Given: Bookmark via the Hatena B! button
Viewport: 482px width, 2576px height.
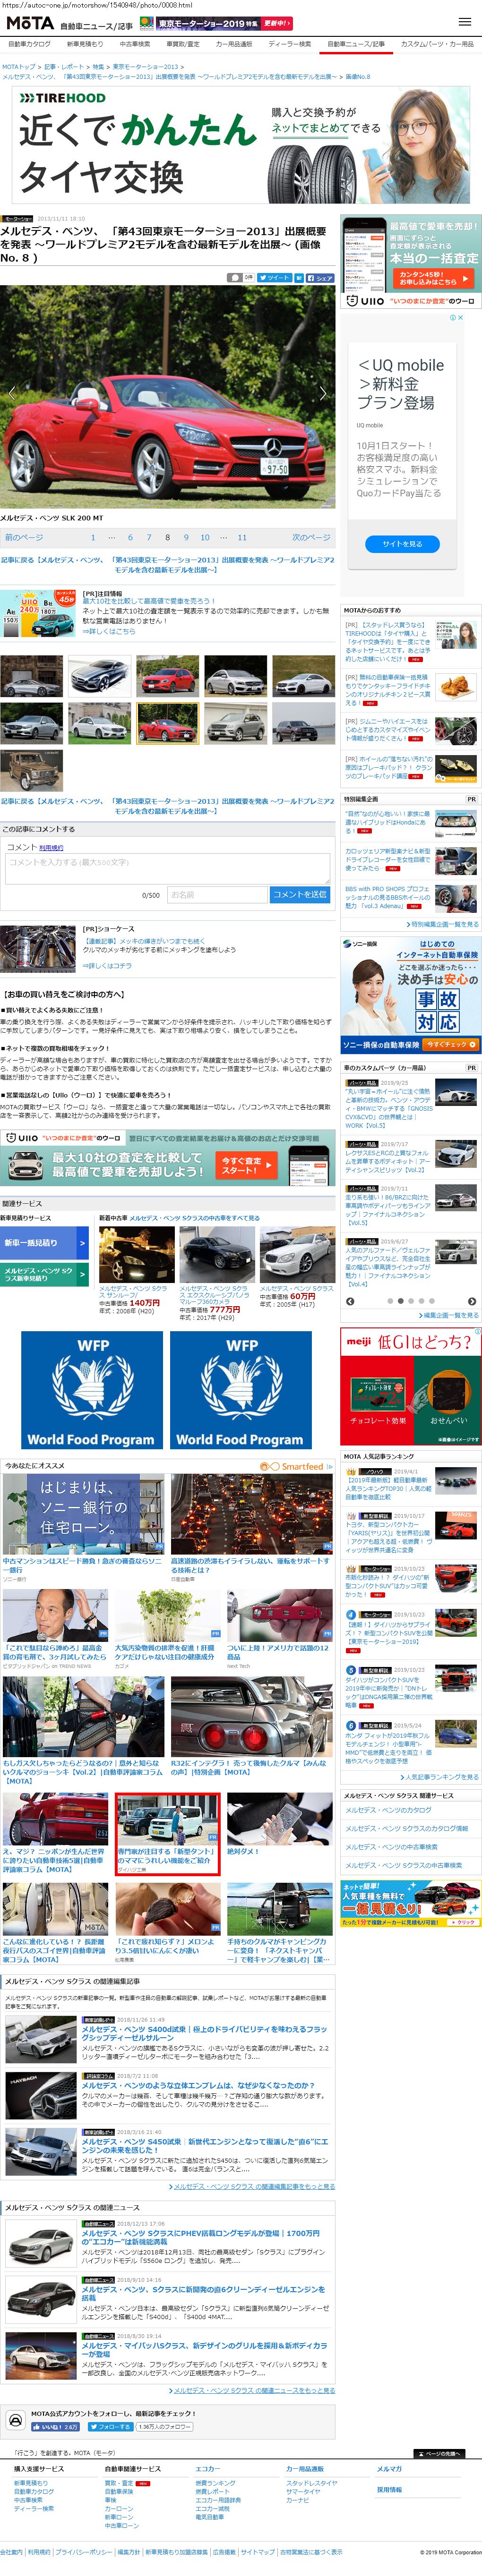Looking at the screenshot, I should pos(298,278).
